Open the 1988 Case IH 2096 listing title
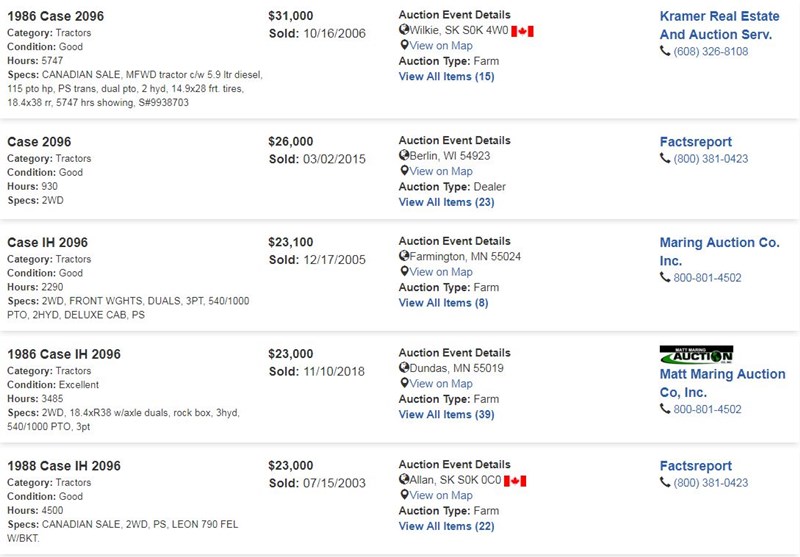Viewport: 800px width, 557px height. click(x=64, y=466)
